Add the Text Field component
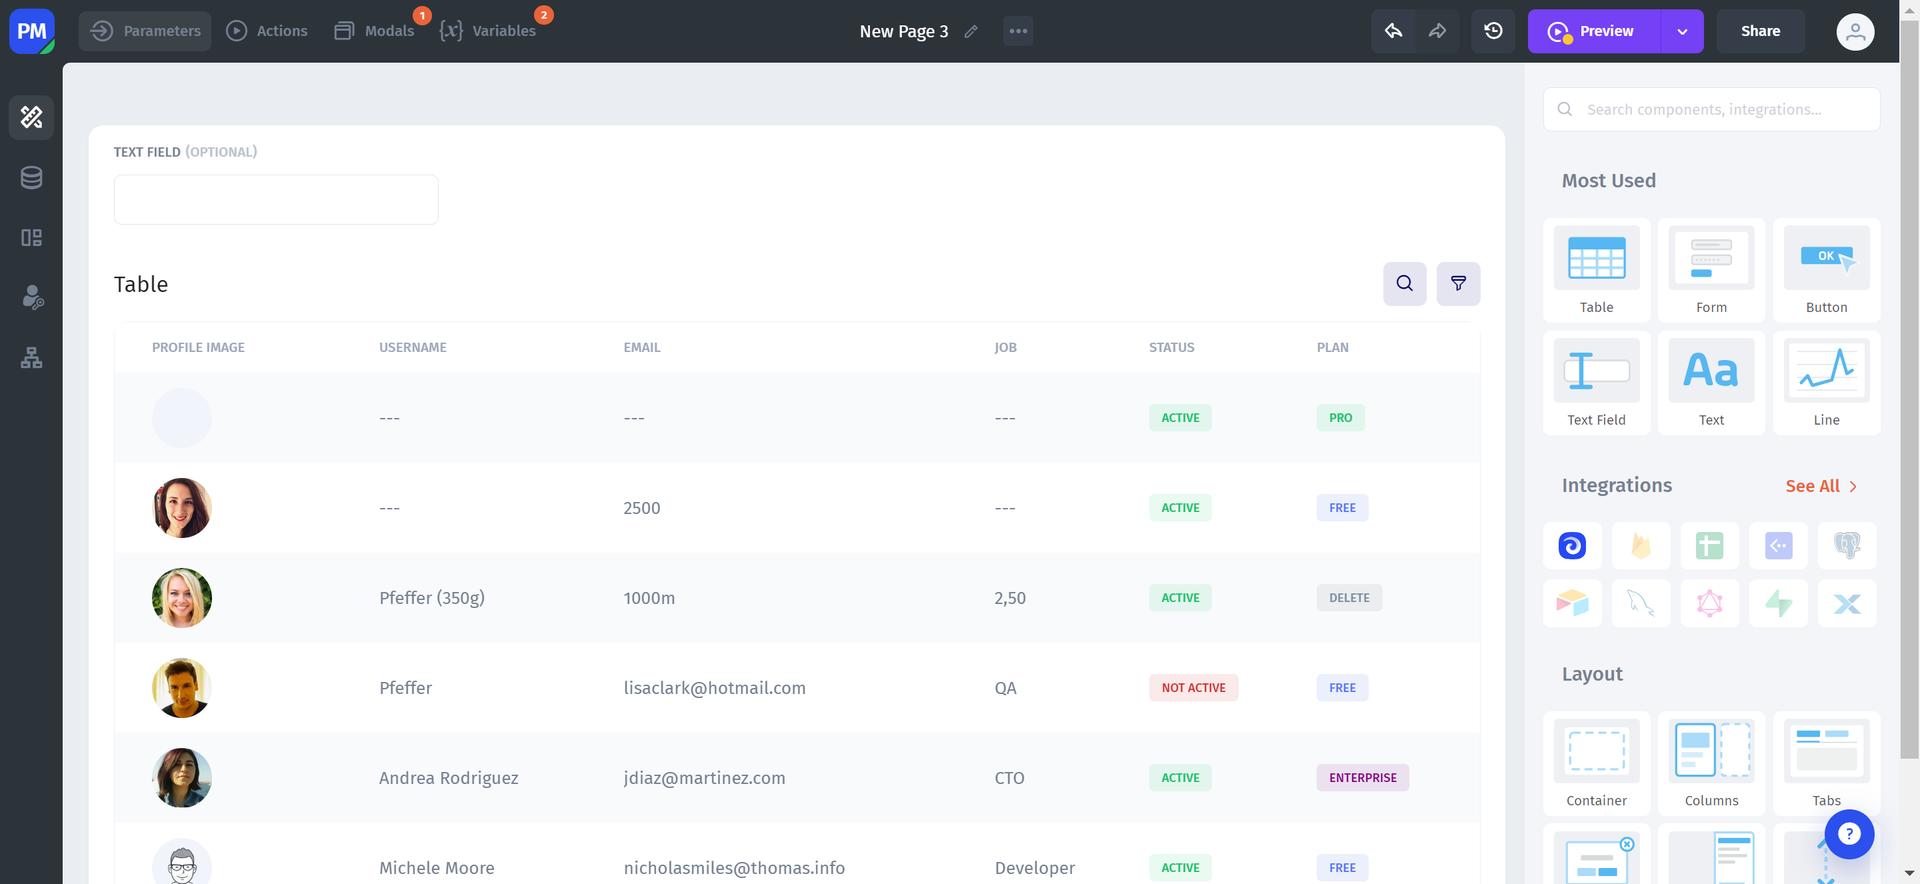The width and height of the screenshot is (1920, 884). coord(1597,383)
